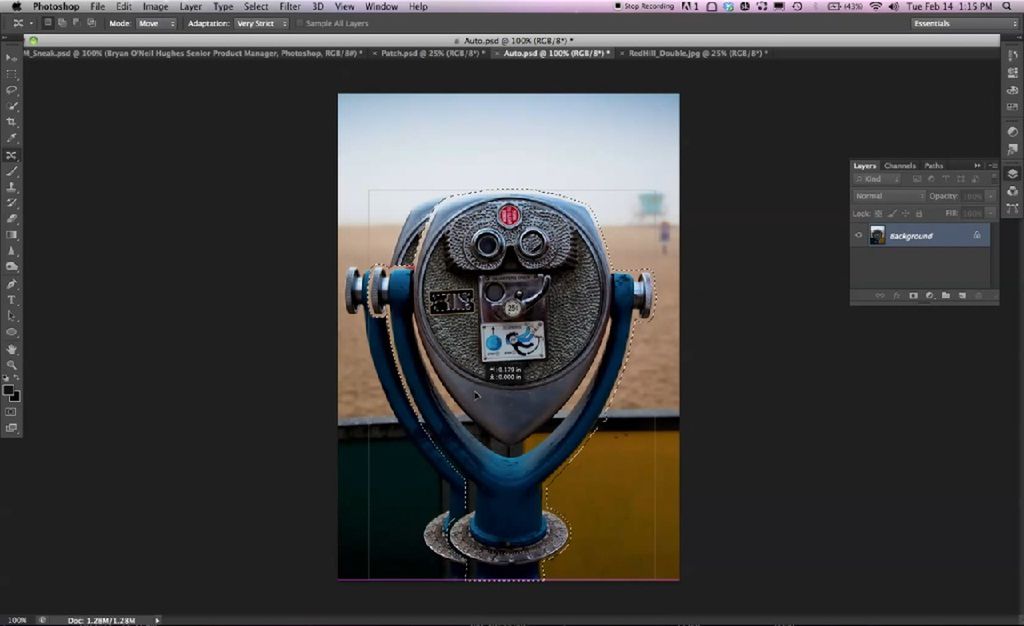1024x626 pixels.
Task: Select the Horizontal Type tool
Action: click(11, 300)
